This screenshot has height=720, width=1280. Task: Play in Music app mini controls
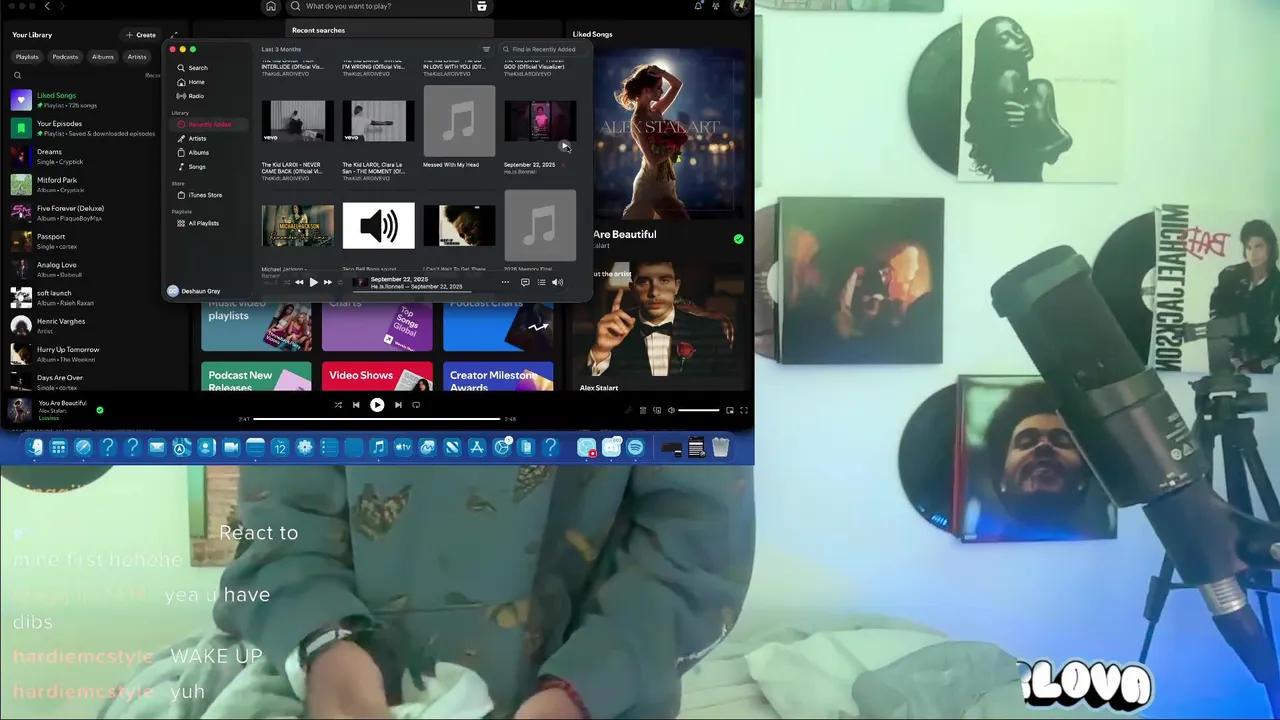[x=313, y=282]
